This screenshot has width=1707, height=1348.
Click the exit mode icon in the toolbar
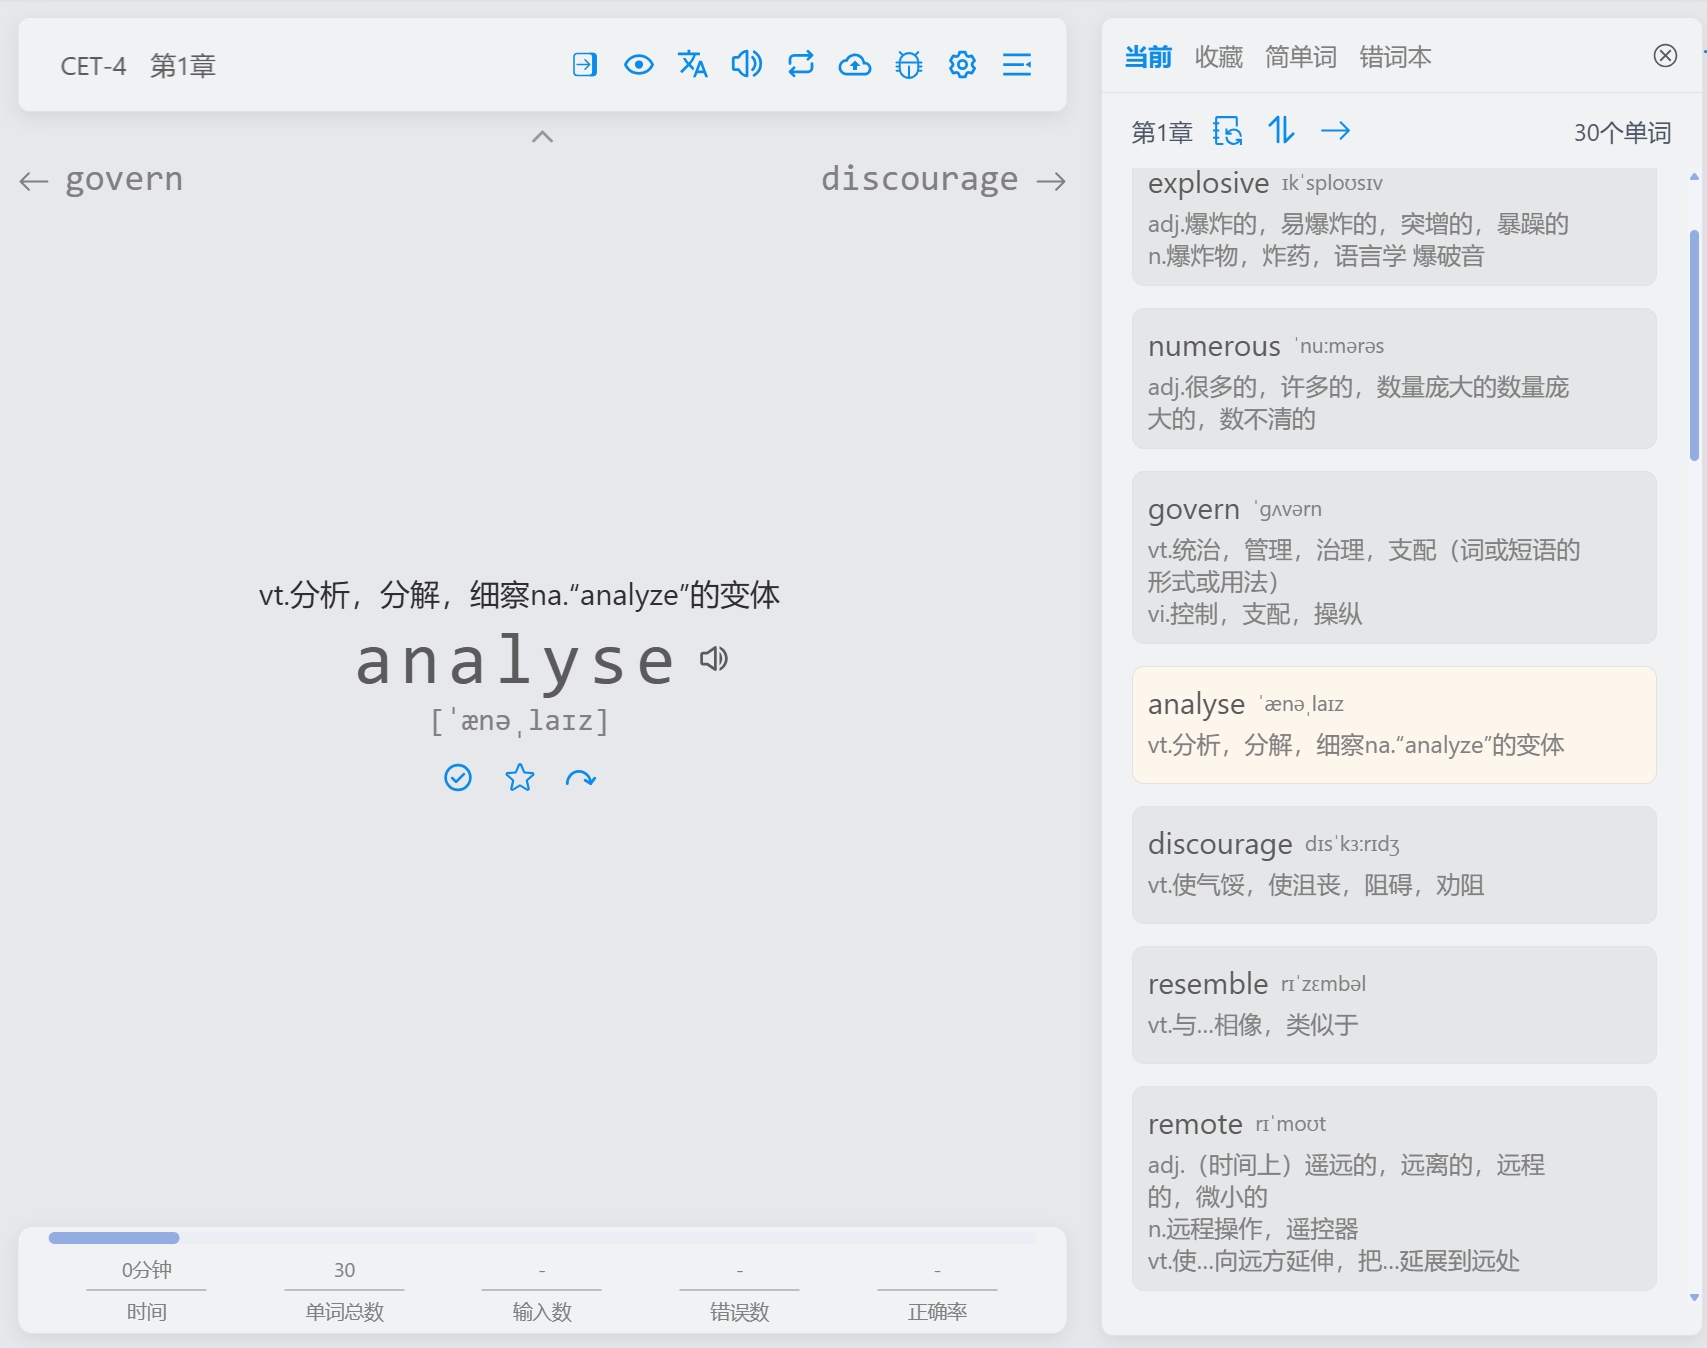pos(584,65)
